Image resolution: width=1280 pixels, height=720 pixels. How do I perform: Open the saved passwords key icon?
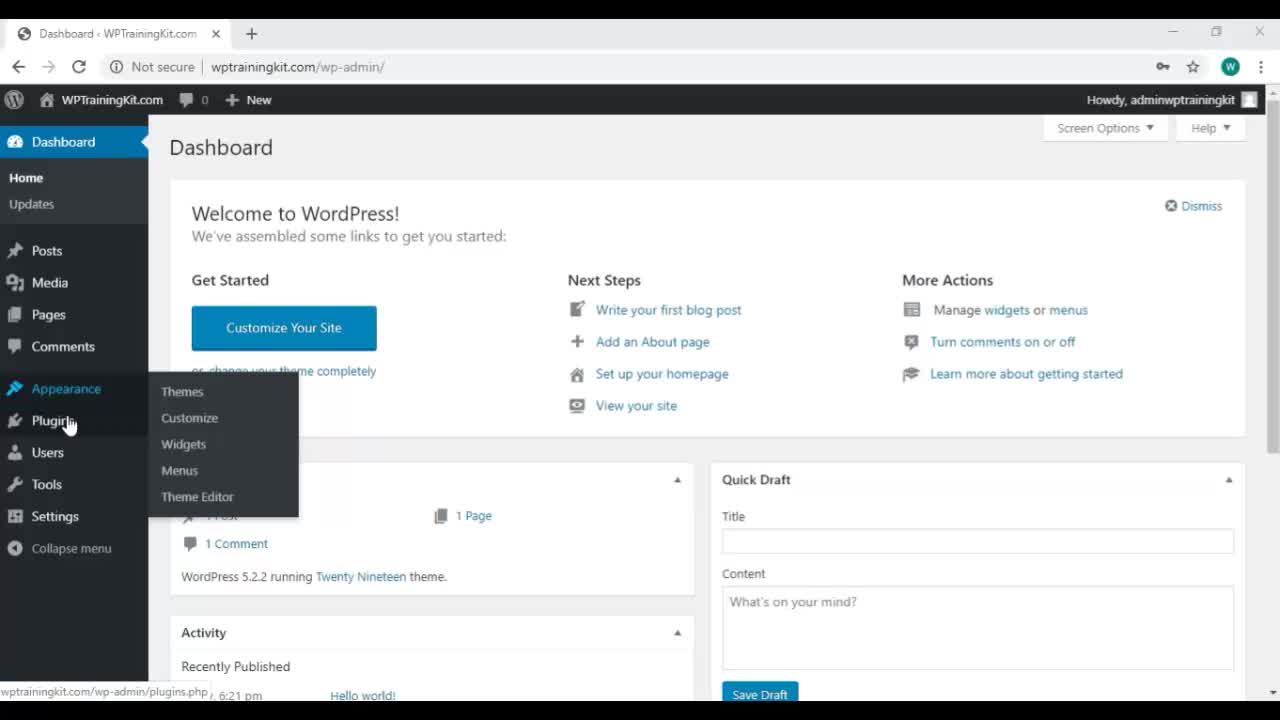coord(1163,67)
